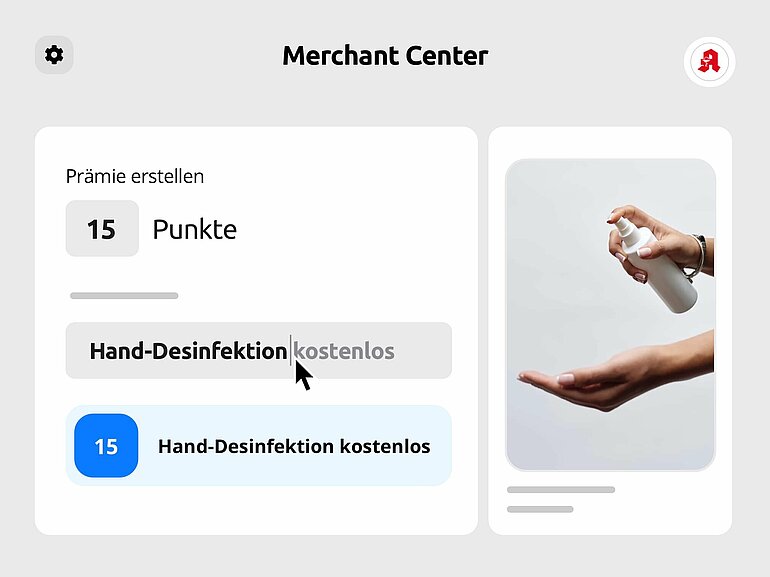Click the shorter gray caption line below photo
This screenshot has height=577, width=770.
540,509
